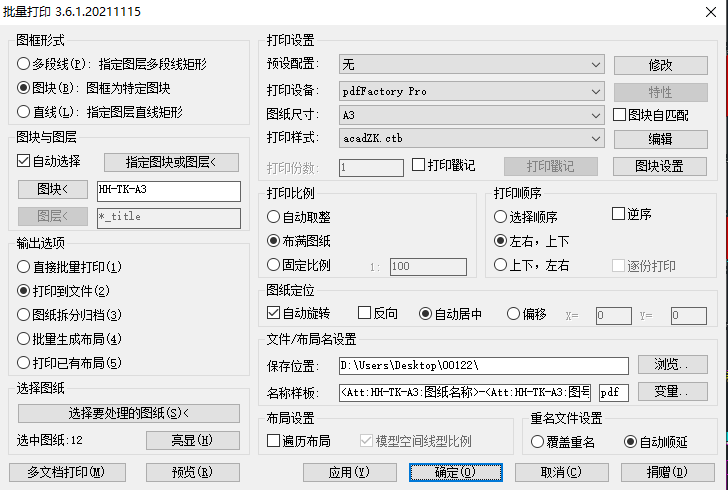This screenshot has width=728, height=490.
Task: Click the 修改 button
Action: pyautogui.click(x=660, y=65)
